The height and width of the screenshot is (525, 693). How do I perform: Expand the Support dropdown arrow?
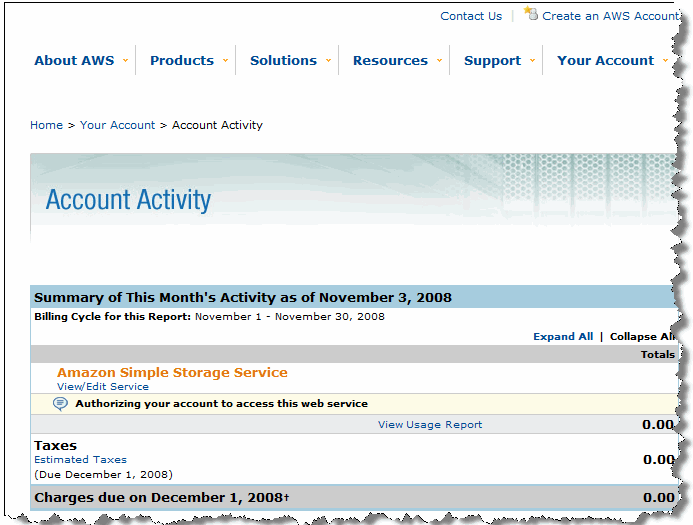[532, 60]
